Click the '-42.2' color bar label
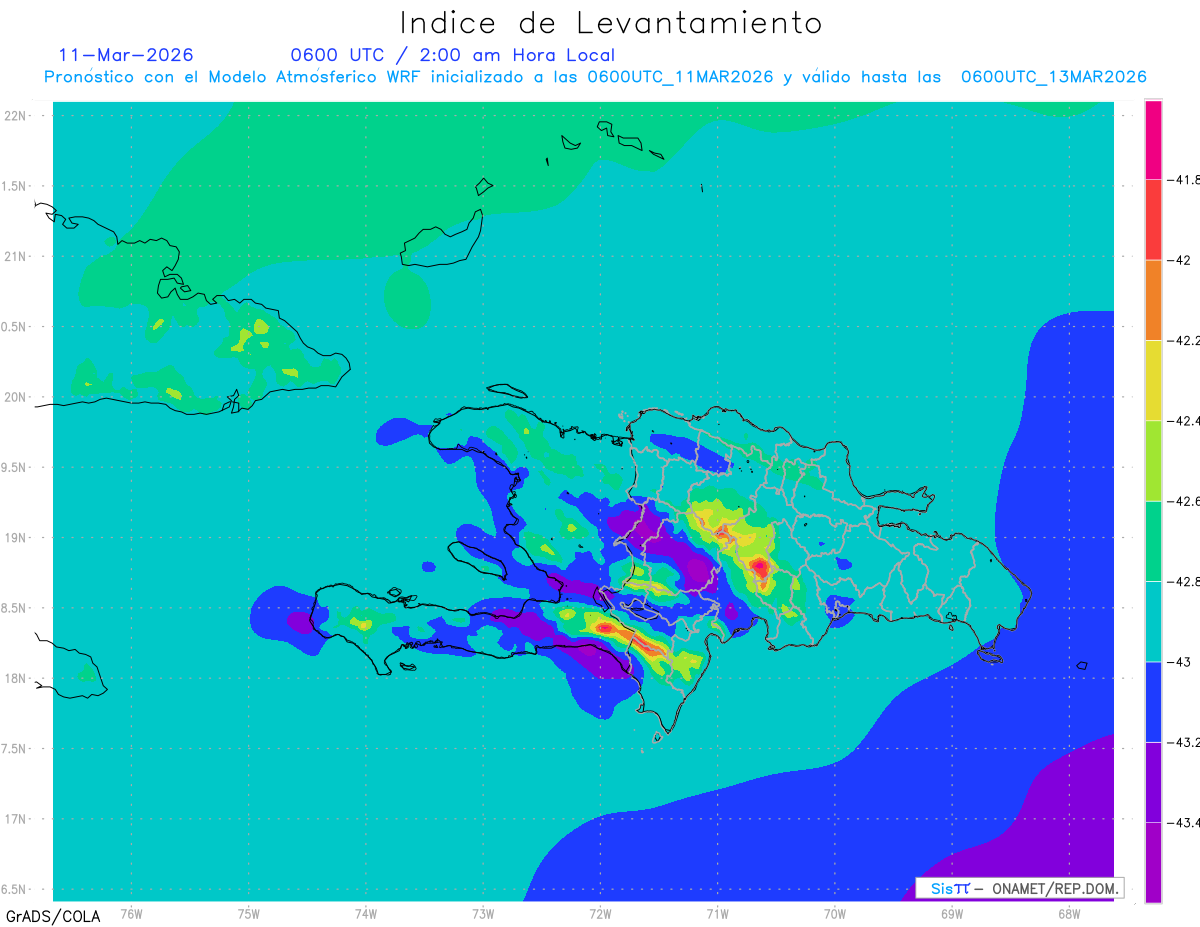This screenshot has width=1200, height=927. (1182, 340)
